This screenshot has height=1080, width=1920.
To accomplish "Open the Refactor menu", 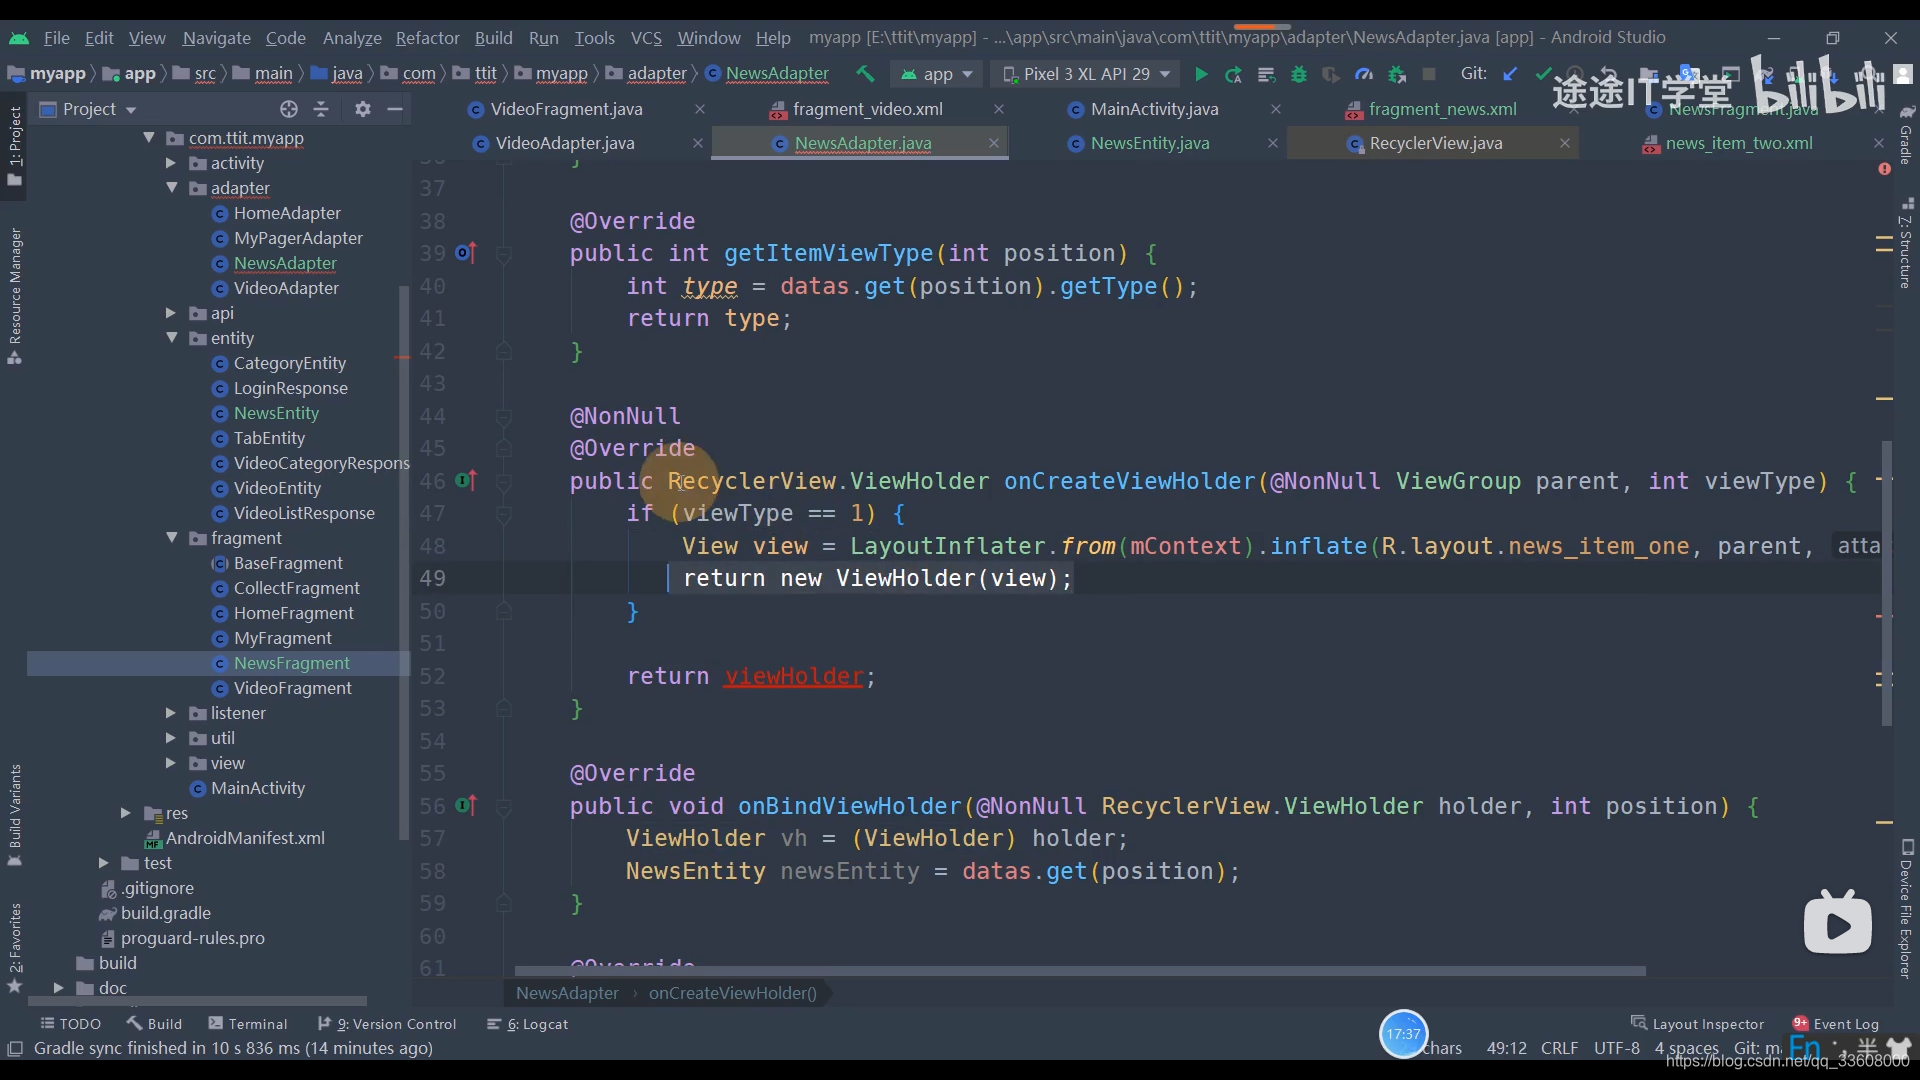I will [x=427, y=38].
